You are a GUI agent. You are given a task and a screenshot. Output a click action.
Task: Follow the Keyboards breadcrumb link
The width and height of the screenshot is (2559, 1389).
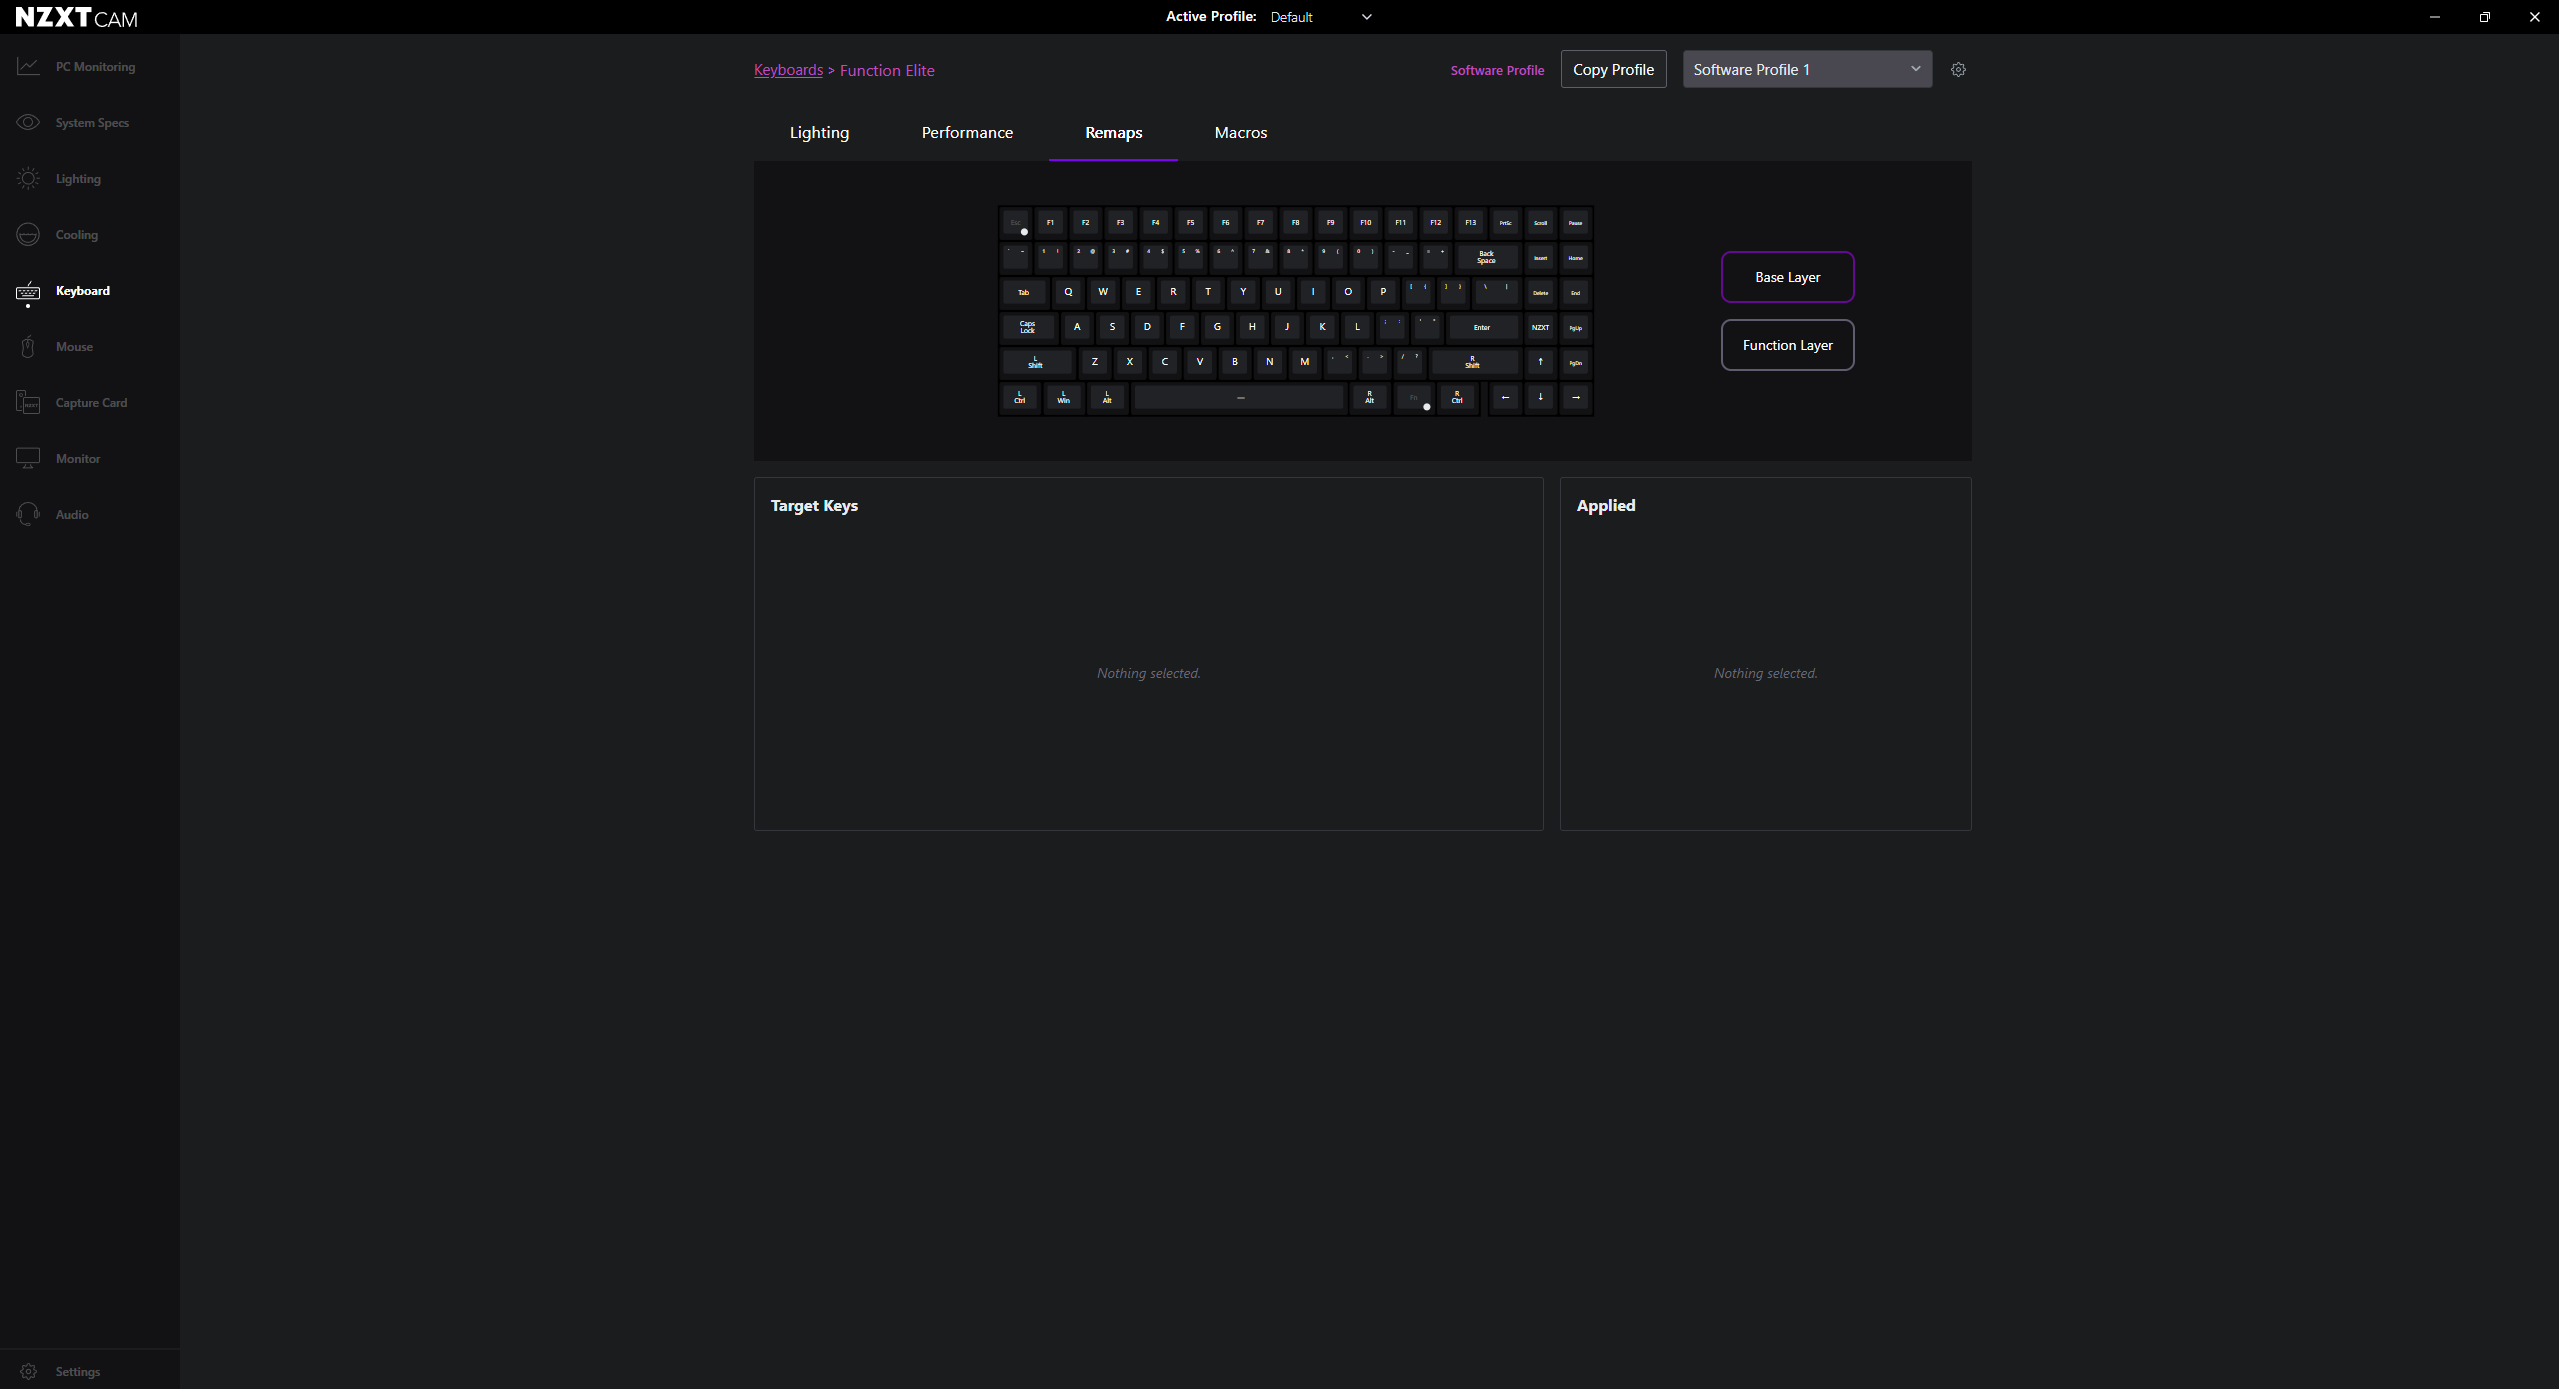(x=788, y=70)
